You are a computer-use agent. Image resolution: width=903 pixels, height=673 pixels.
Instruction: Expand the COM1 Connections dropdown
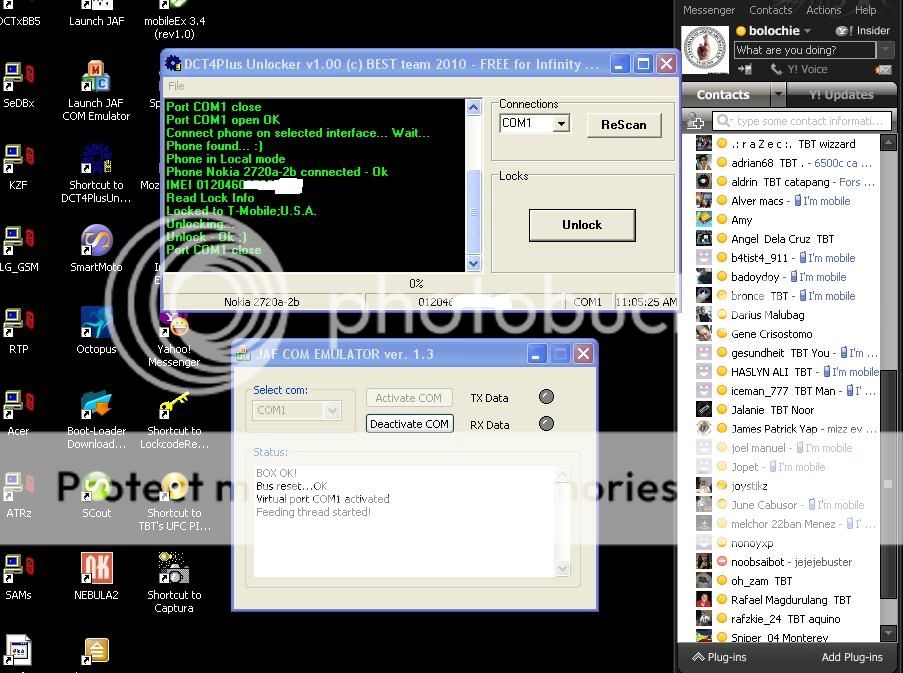click(561, 124)
